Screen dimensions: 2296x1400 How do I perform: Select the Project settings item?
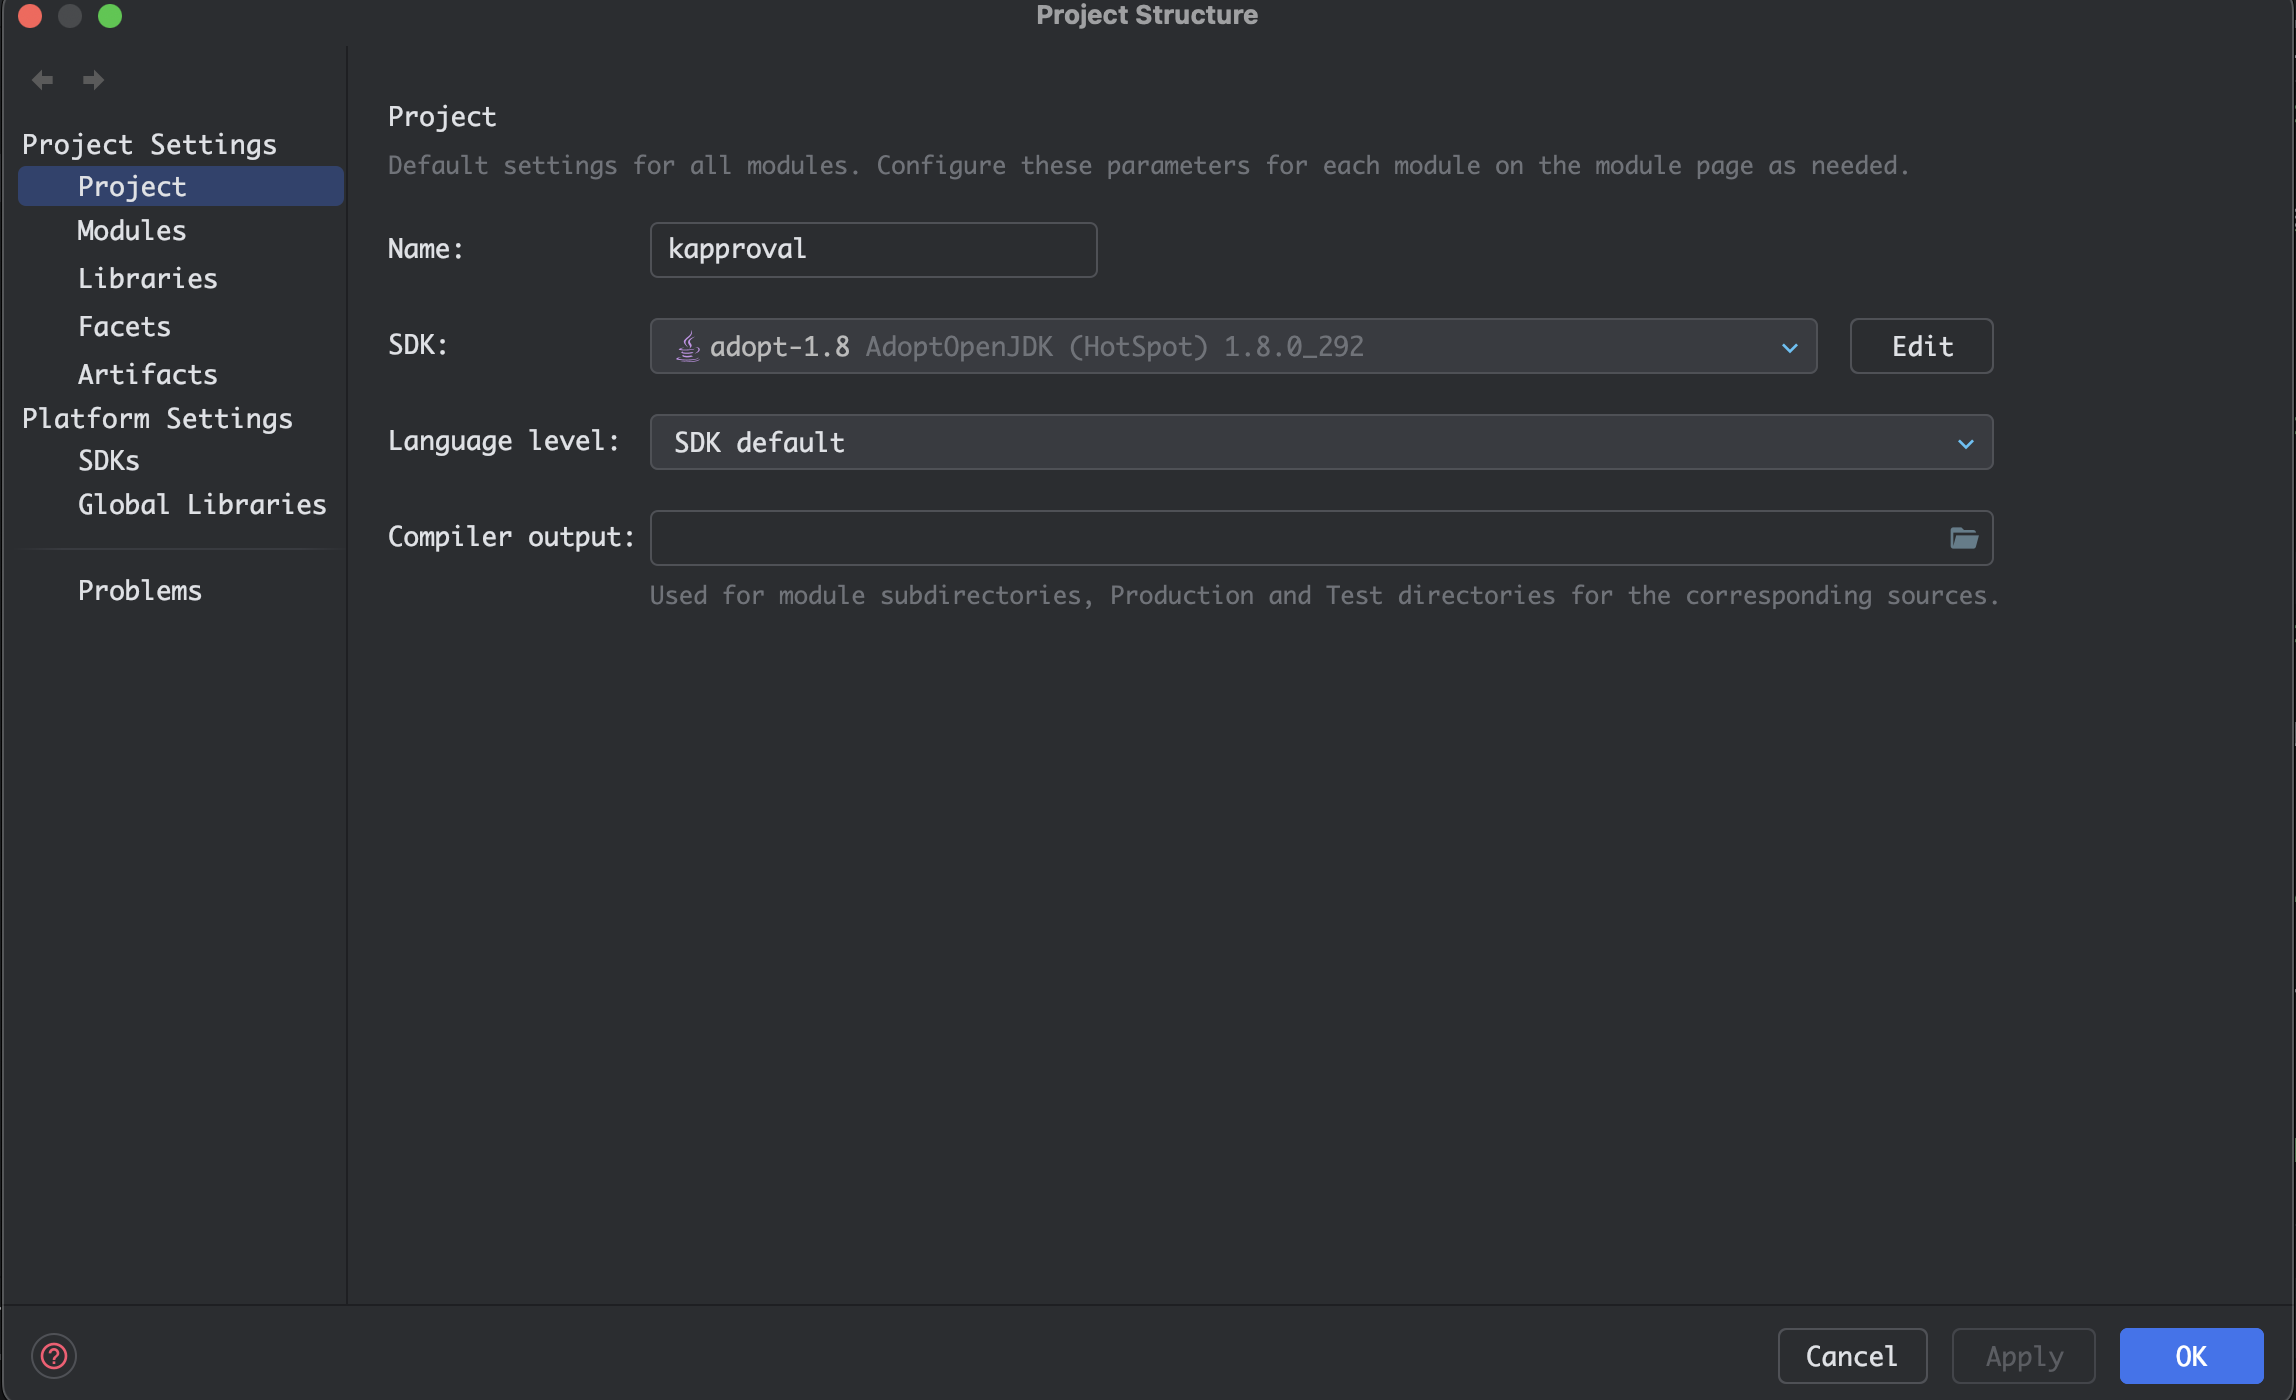point(132,187)
